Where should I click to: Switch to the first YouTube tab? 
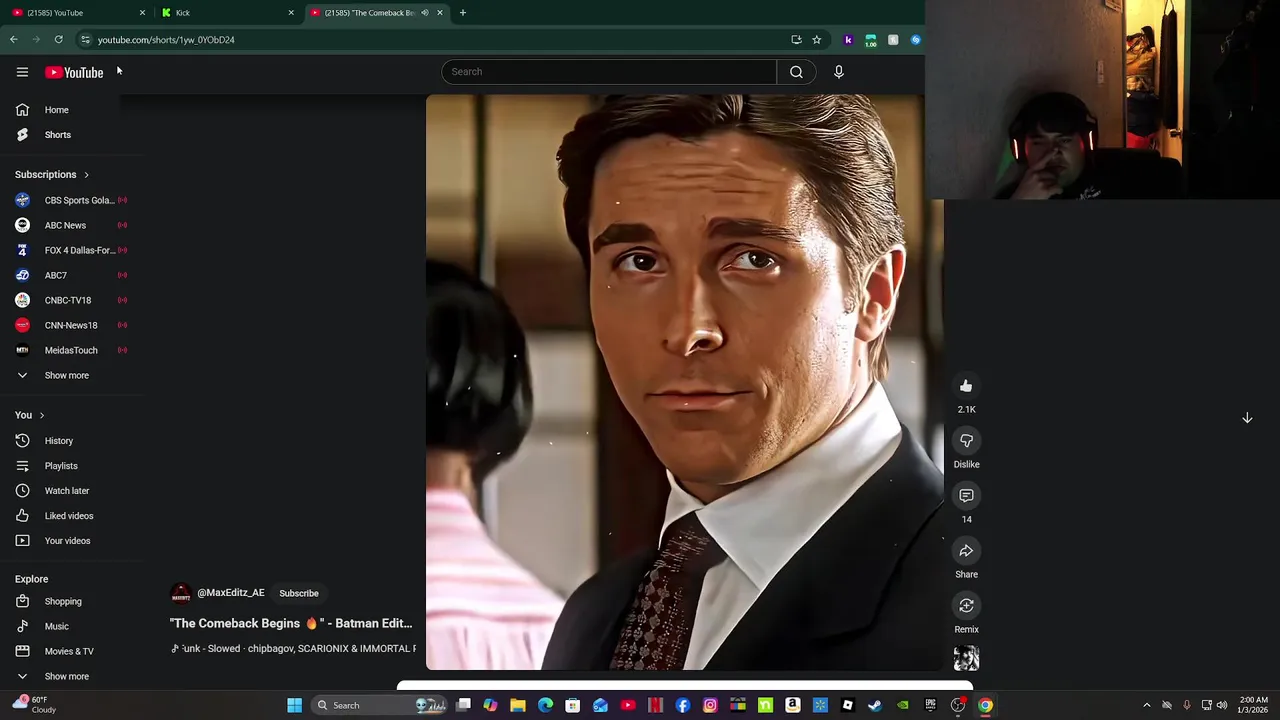tap(78, 13)
